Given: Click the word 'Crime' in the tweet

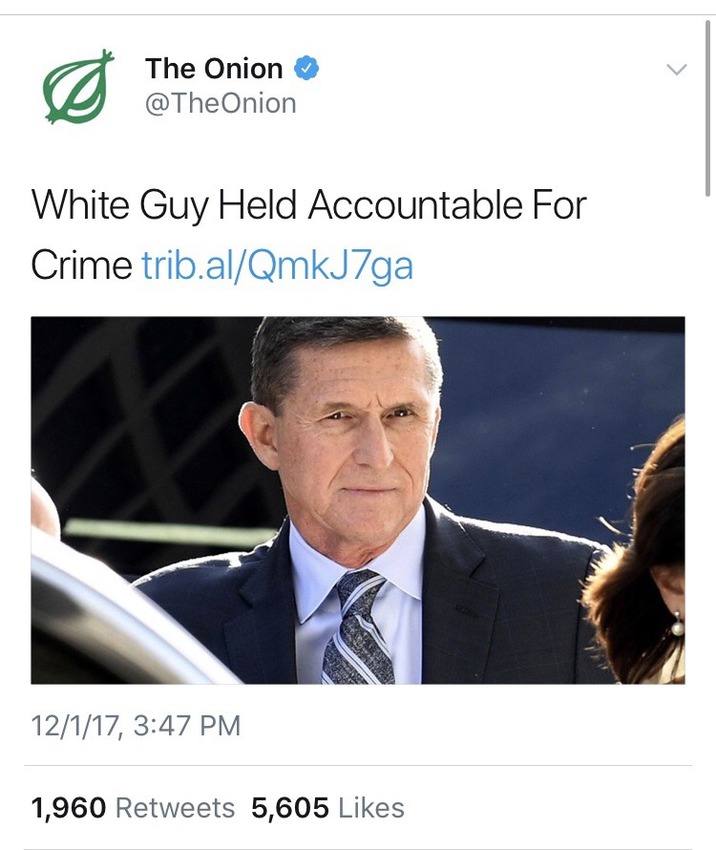Looking at the screenshot, I should point(81,265).
